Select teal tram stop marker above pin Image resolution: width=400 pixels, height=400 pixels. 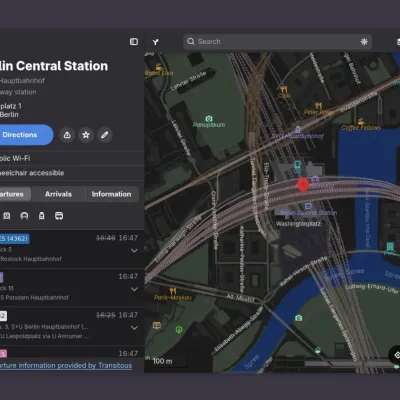(x=297, y=165)
